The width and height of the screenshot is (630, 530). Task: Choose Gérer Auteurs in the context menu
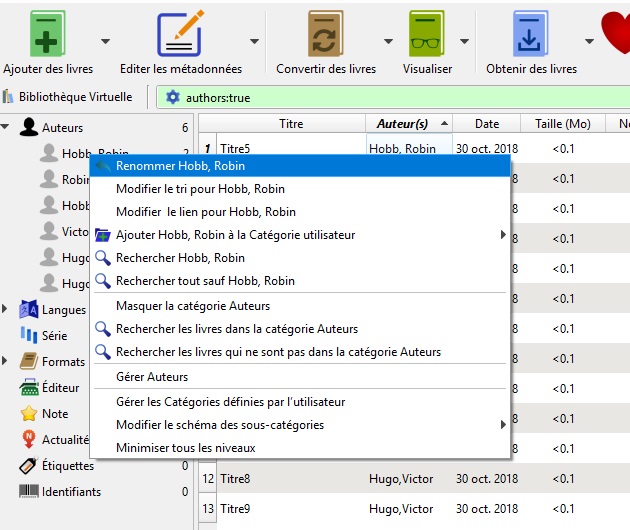300,377
